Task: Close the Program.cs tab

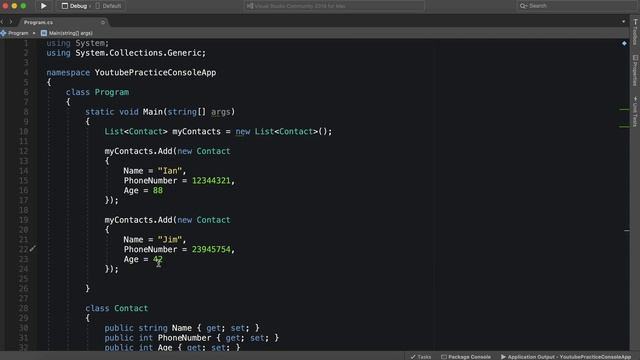Action: (x=102, y=22)
